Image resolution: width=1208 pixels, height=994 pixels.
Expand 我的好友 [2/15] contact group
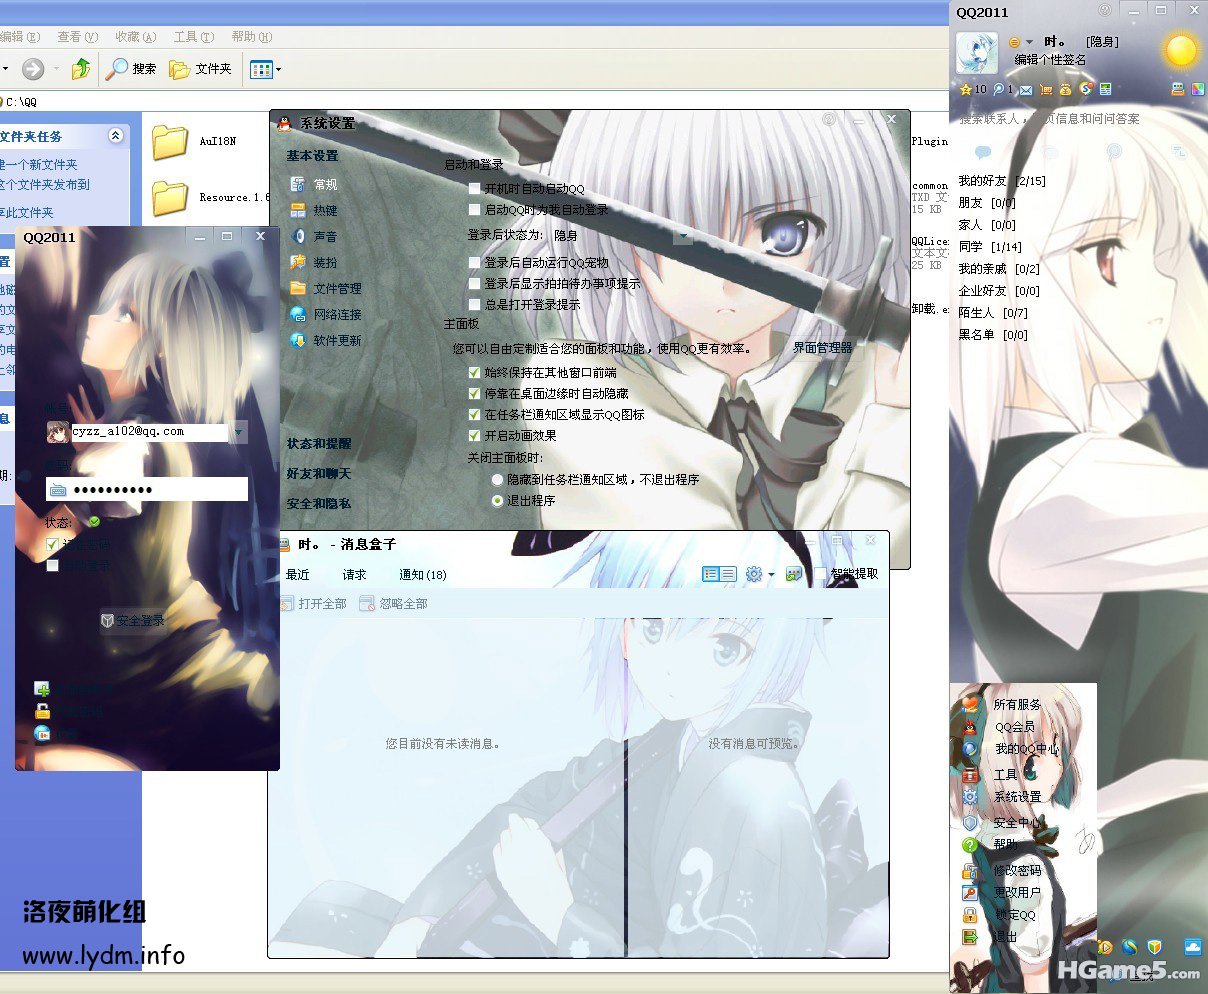pos(1002,181)
